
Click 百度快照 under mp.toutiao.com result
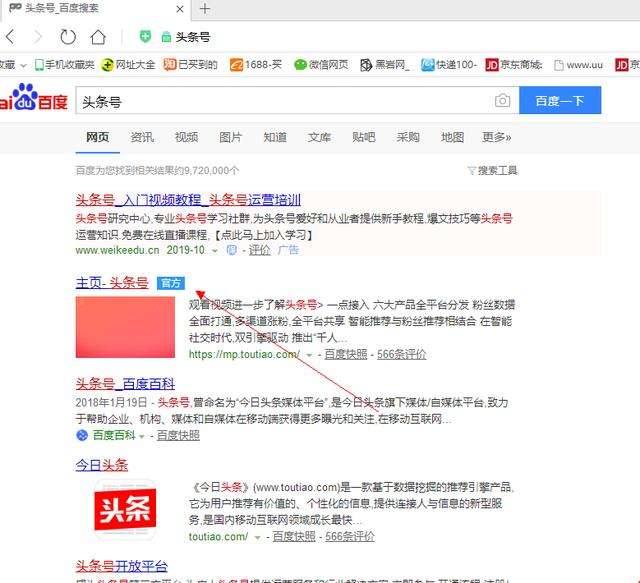pyautogui.click(x=346, y=354)
